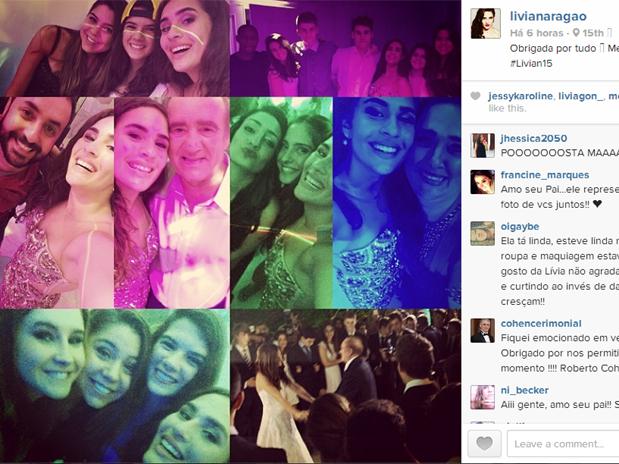This screenshot has width=619, height=464.
Task: Click the location pin icon near 15th
Action: [576, 32]
